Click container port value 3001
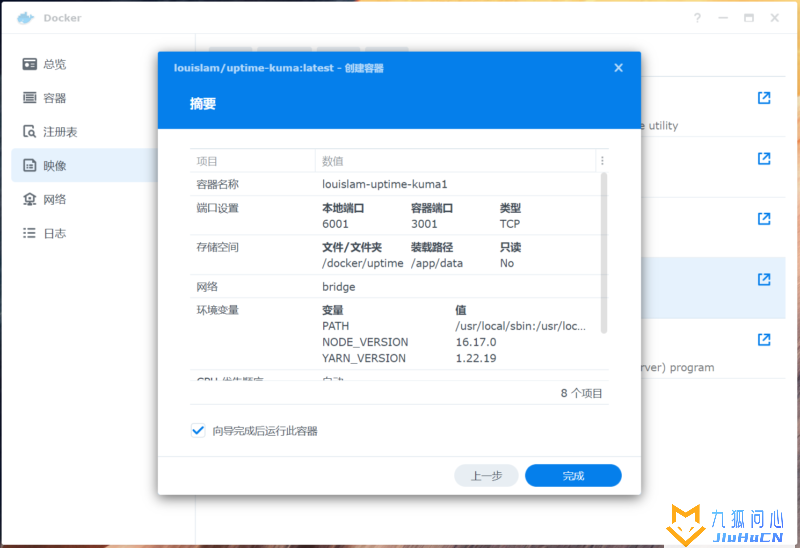The width and height of the screenshot is (800, 548). [424, 224]
